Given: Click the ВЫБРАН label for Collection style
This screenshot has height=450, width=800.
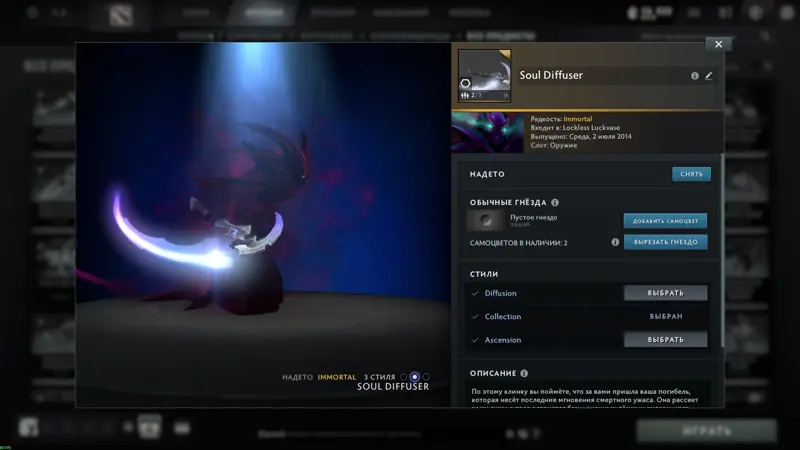Looking at the screenshot, I should tap(666, 316).
